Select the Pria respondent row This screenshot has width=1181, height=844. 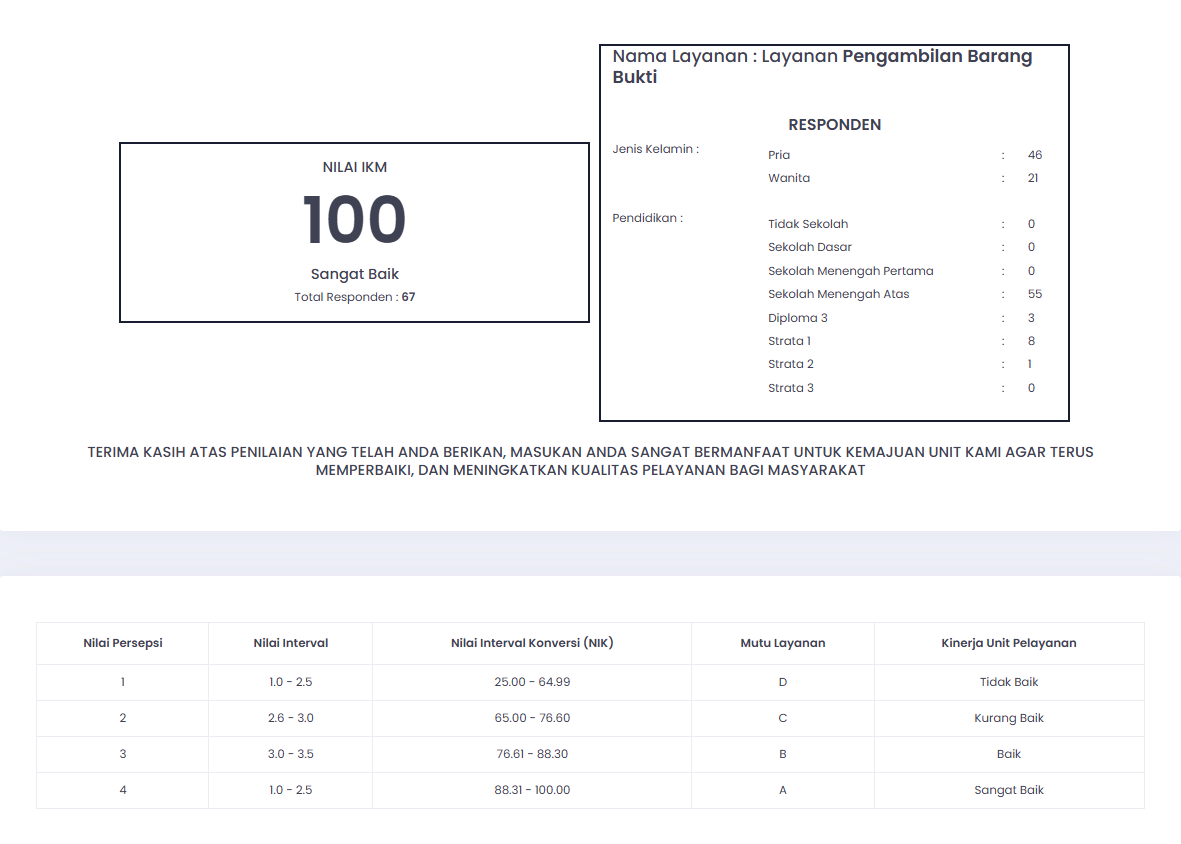point(905,155)
